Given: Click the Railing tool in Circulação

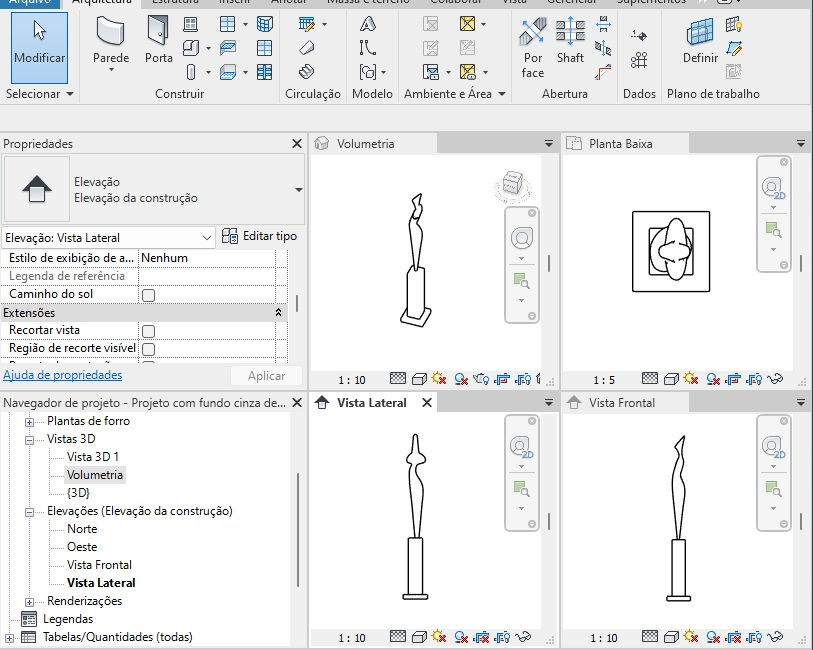Looking at the screenshot, I should tap(307, 24).
